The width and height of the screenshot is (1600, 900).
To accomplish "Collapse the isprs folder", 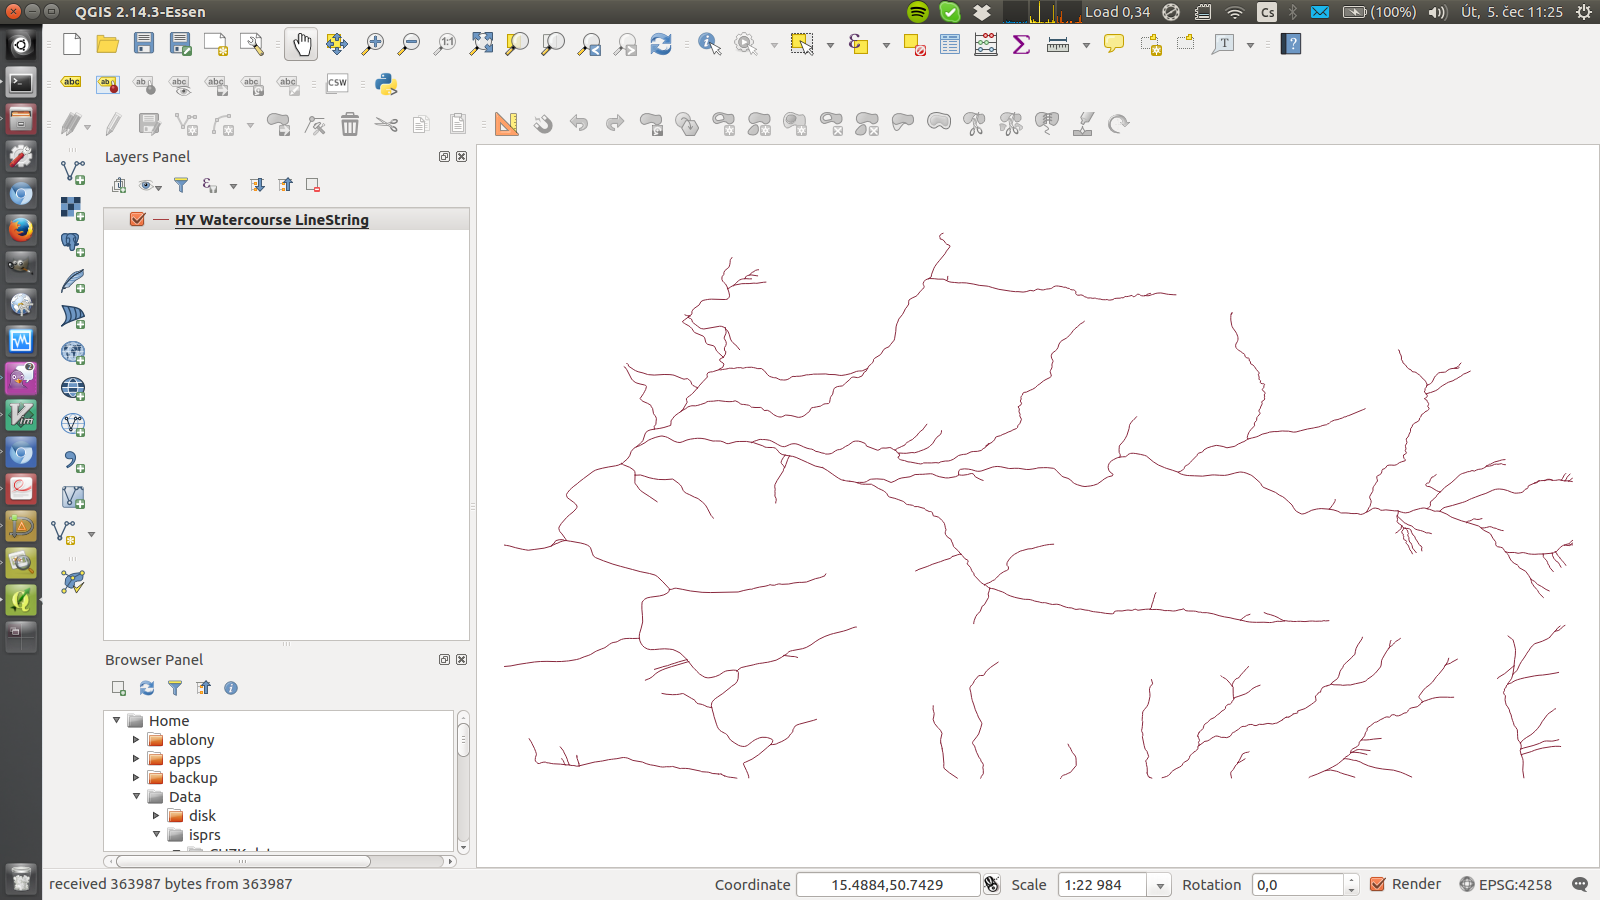I will (157, 834).
